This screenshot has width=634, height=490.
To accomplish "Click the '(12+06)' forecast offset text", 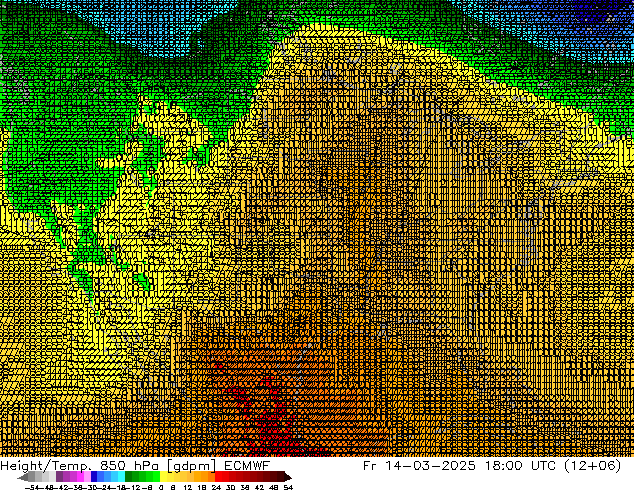I will 592,466.
